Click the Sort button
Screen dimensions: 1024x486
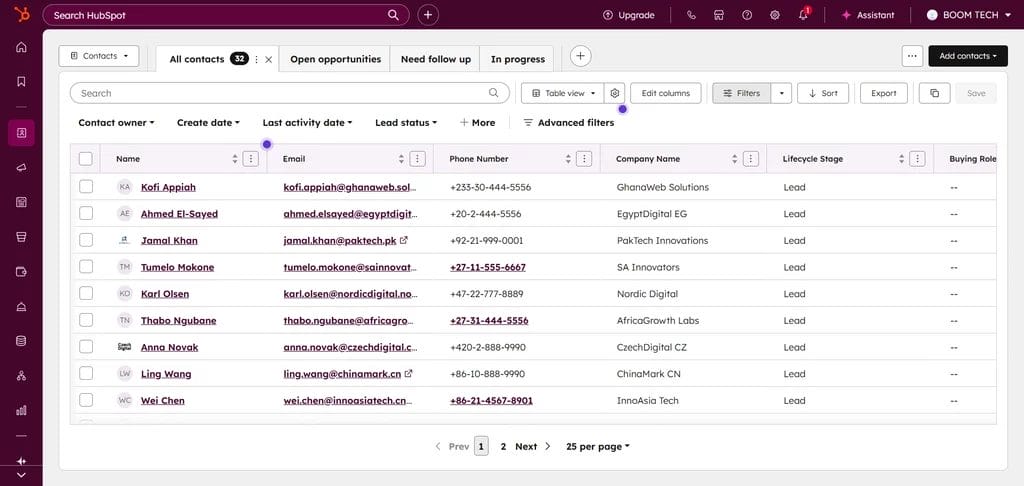(x=823, y=93)
